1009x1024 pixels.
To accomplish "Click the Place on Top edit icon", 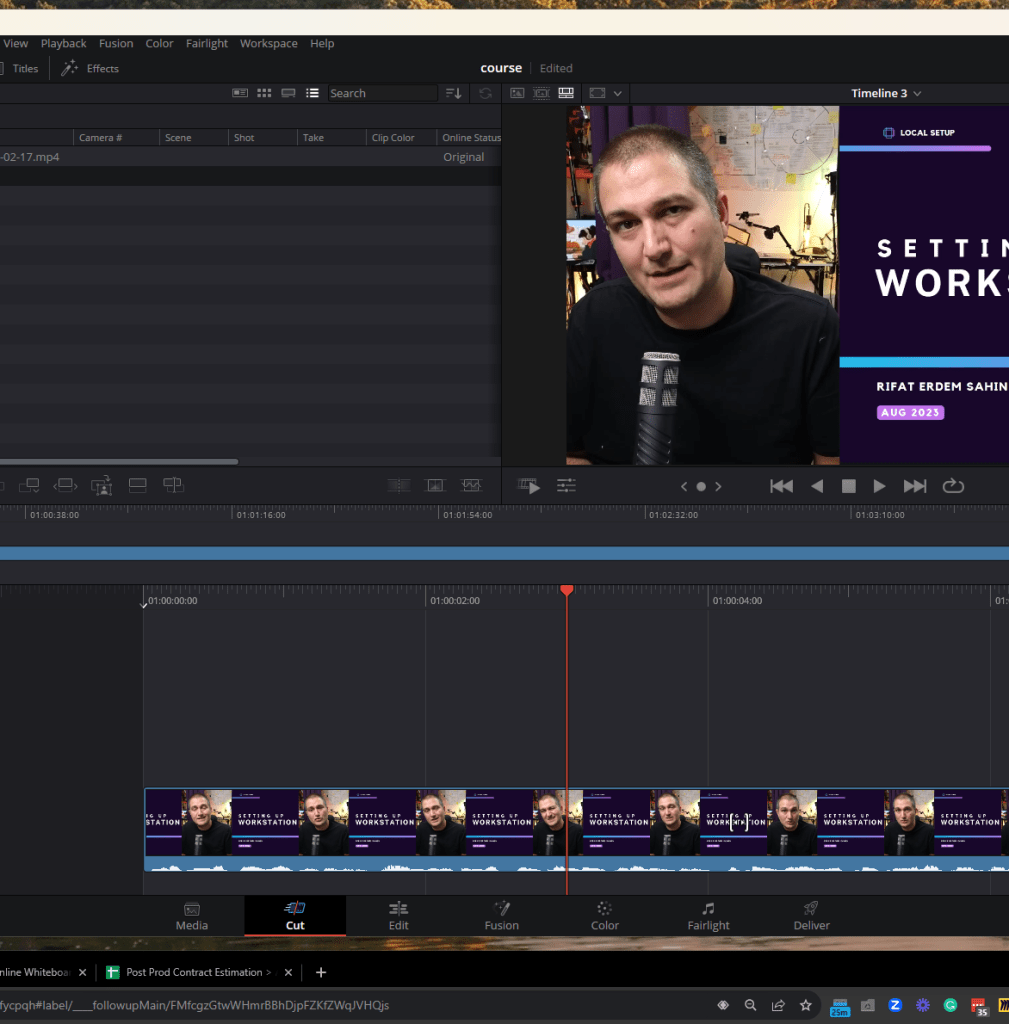I will tap(137, 485).
